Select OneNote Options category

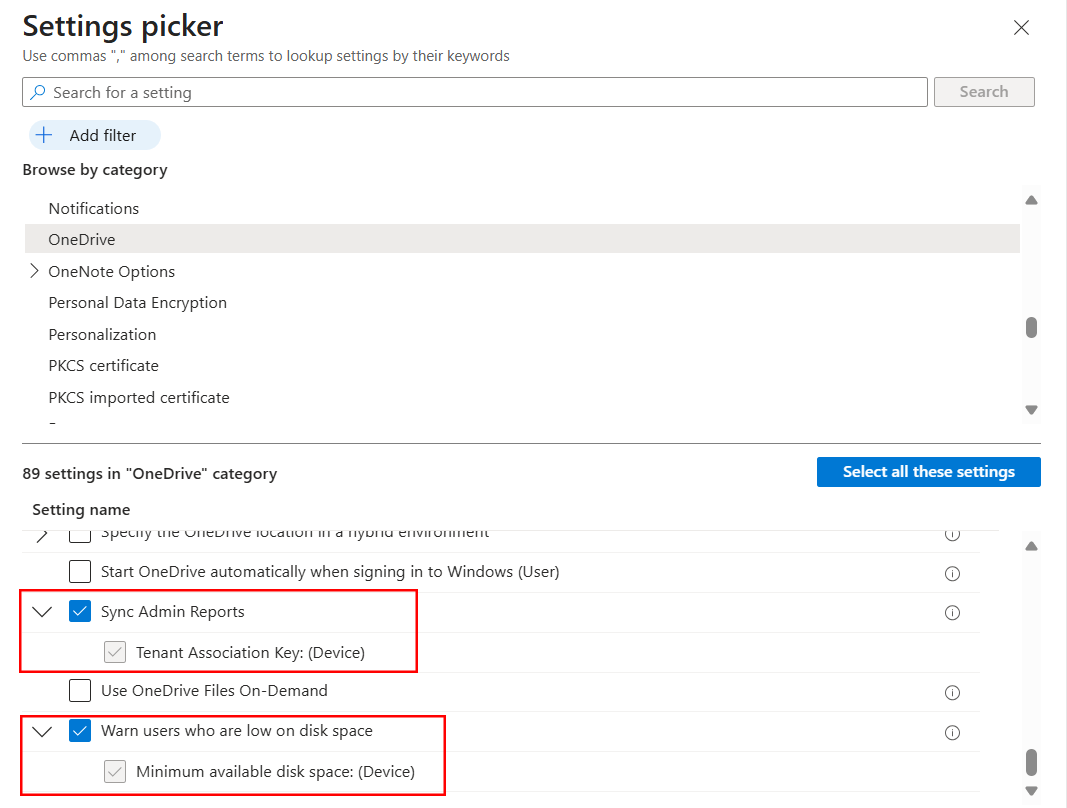112,272
